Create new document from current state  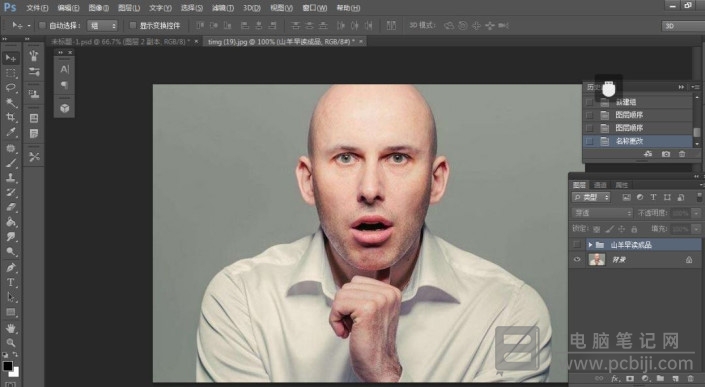pyautogui.click(x=648, y=154)
